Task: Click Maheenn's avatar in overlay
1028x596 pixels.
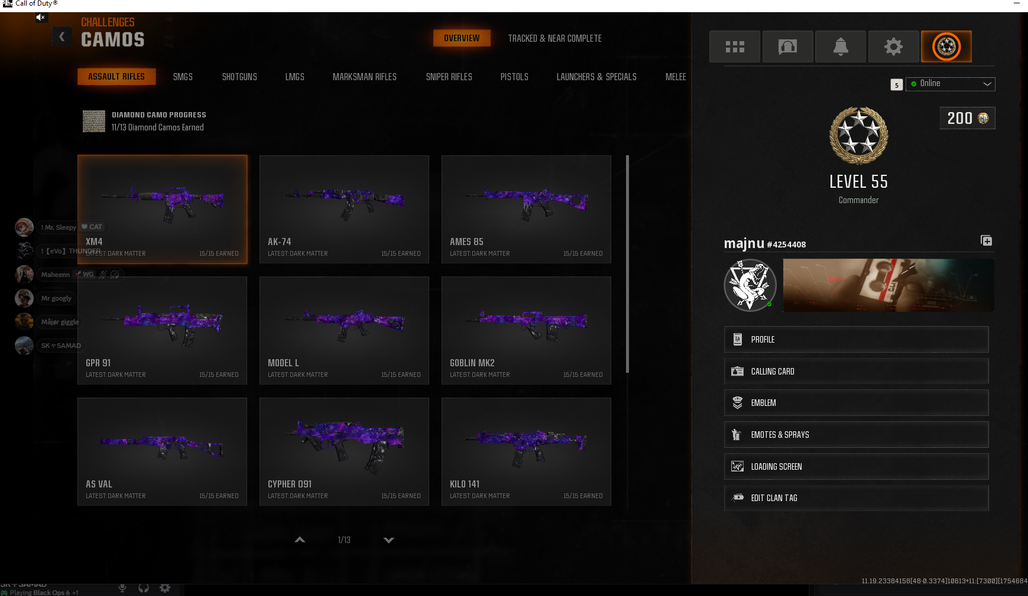Action: [24, 274]
